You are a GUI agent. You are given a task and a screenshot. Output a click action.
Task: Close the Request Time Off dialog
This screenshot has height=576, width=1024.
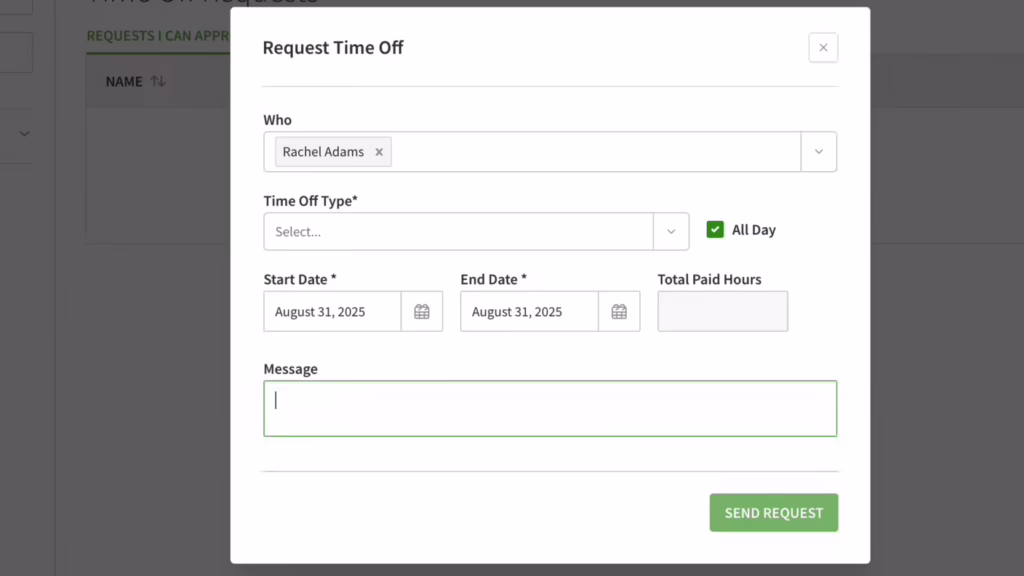click(x=823, y=48)
